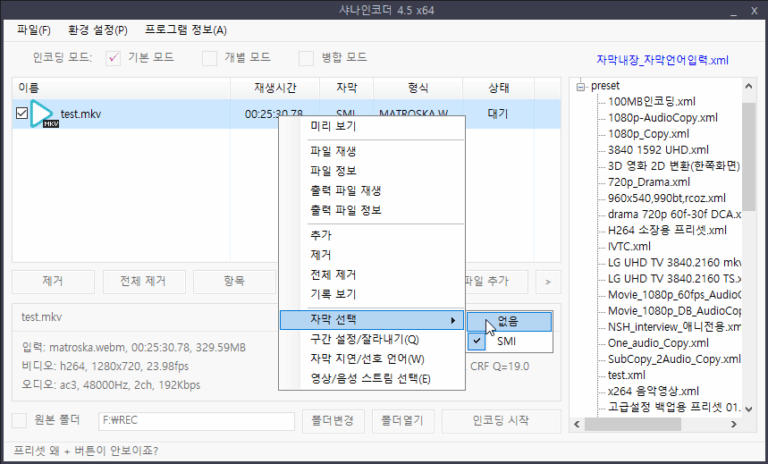The height and width of the screenshot is (464, 768).
Task: Click the 폴더변경 button
Action: tap(333, 421)
